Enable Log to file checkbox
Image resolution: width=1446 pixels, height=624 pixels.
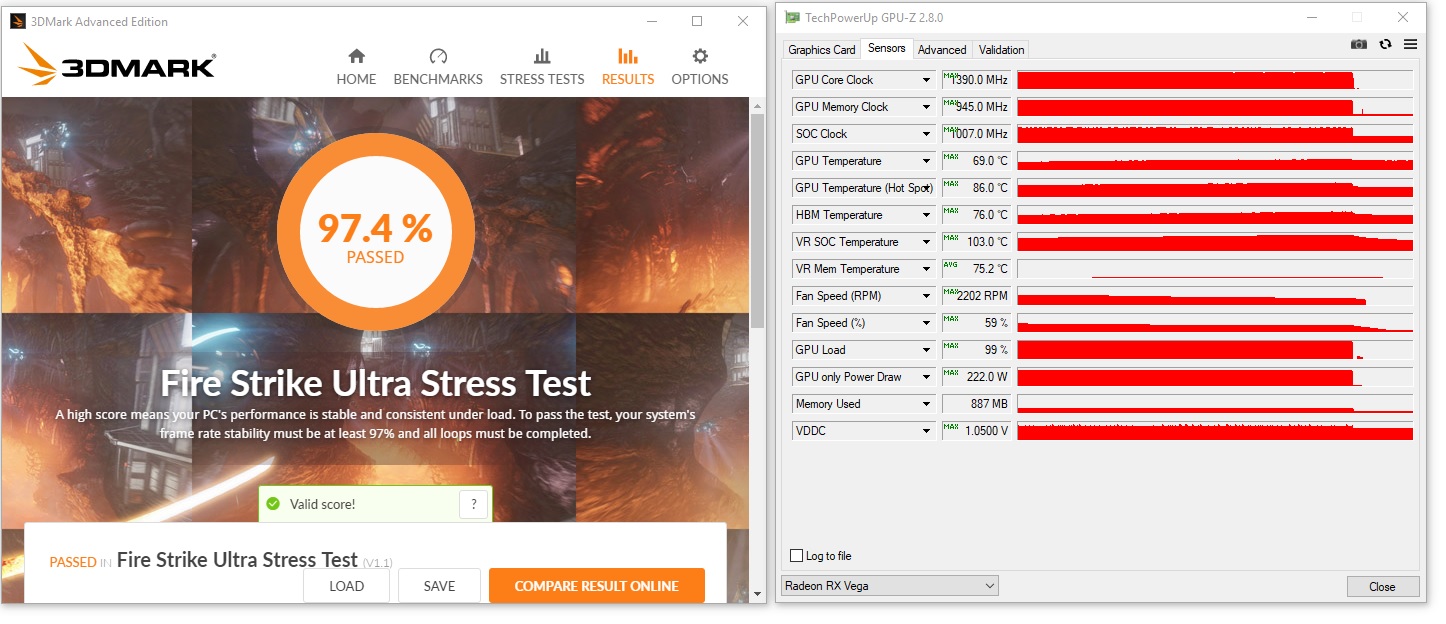(x=797, y=556)
